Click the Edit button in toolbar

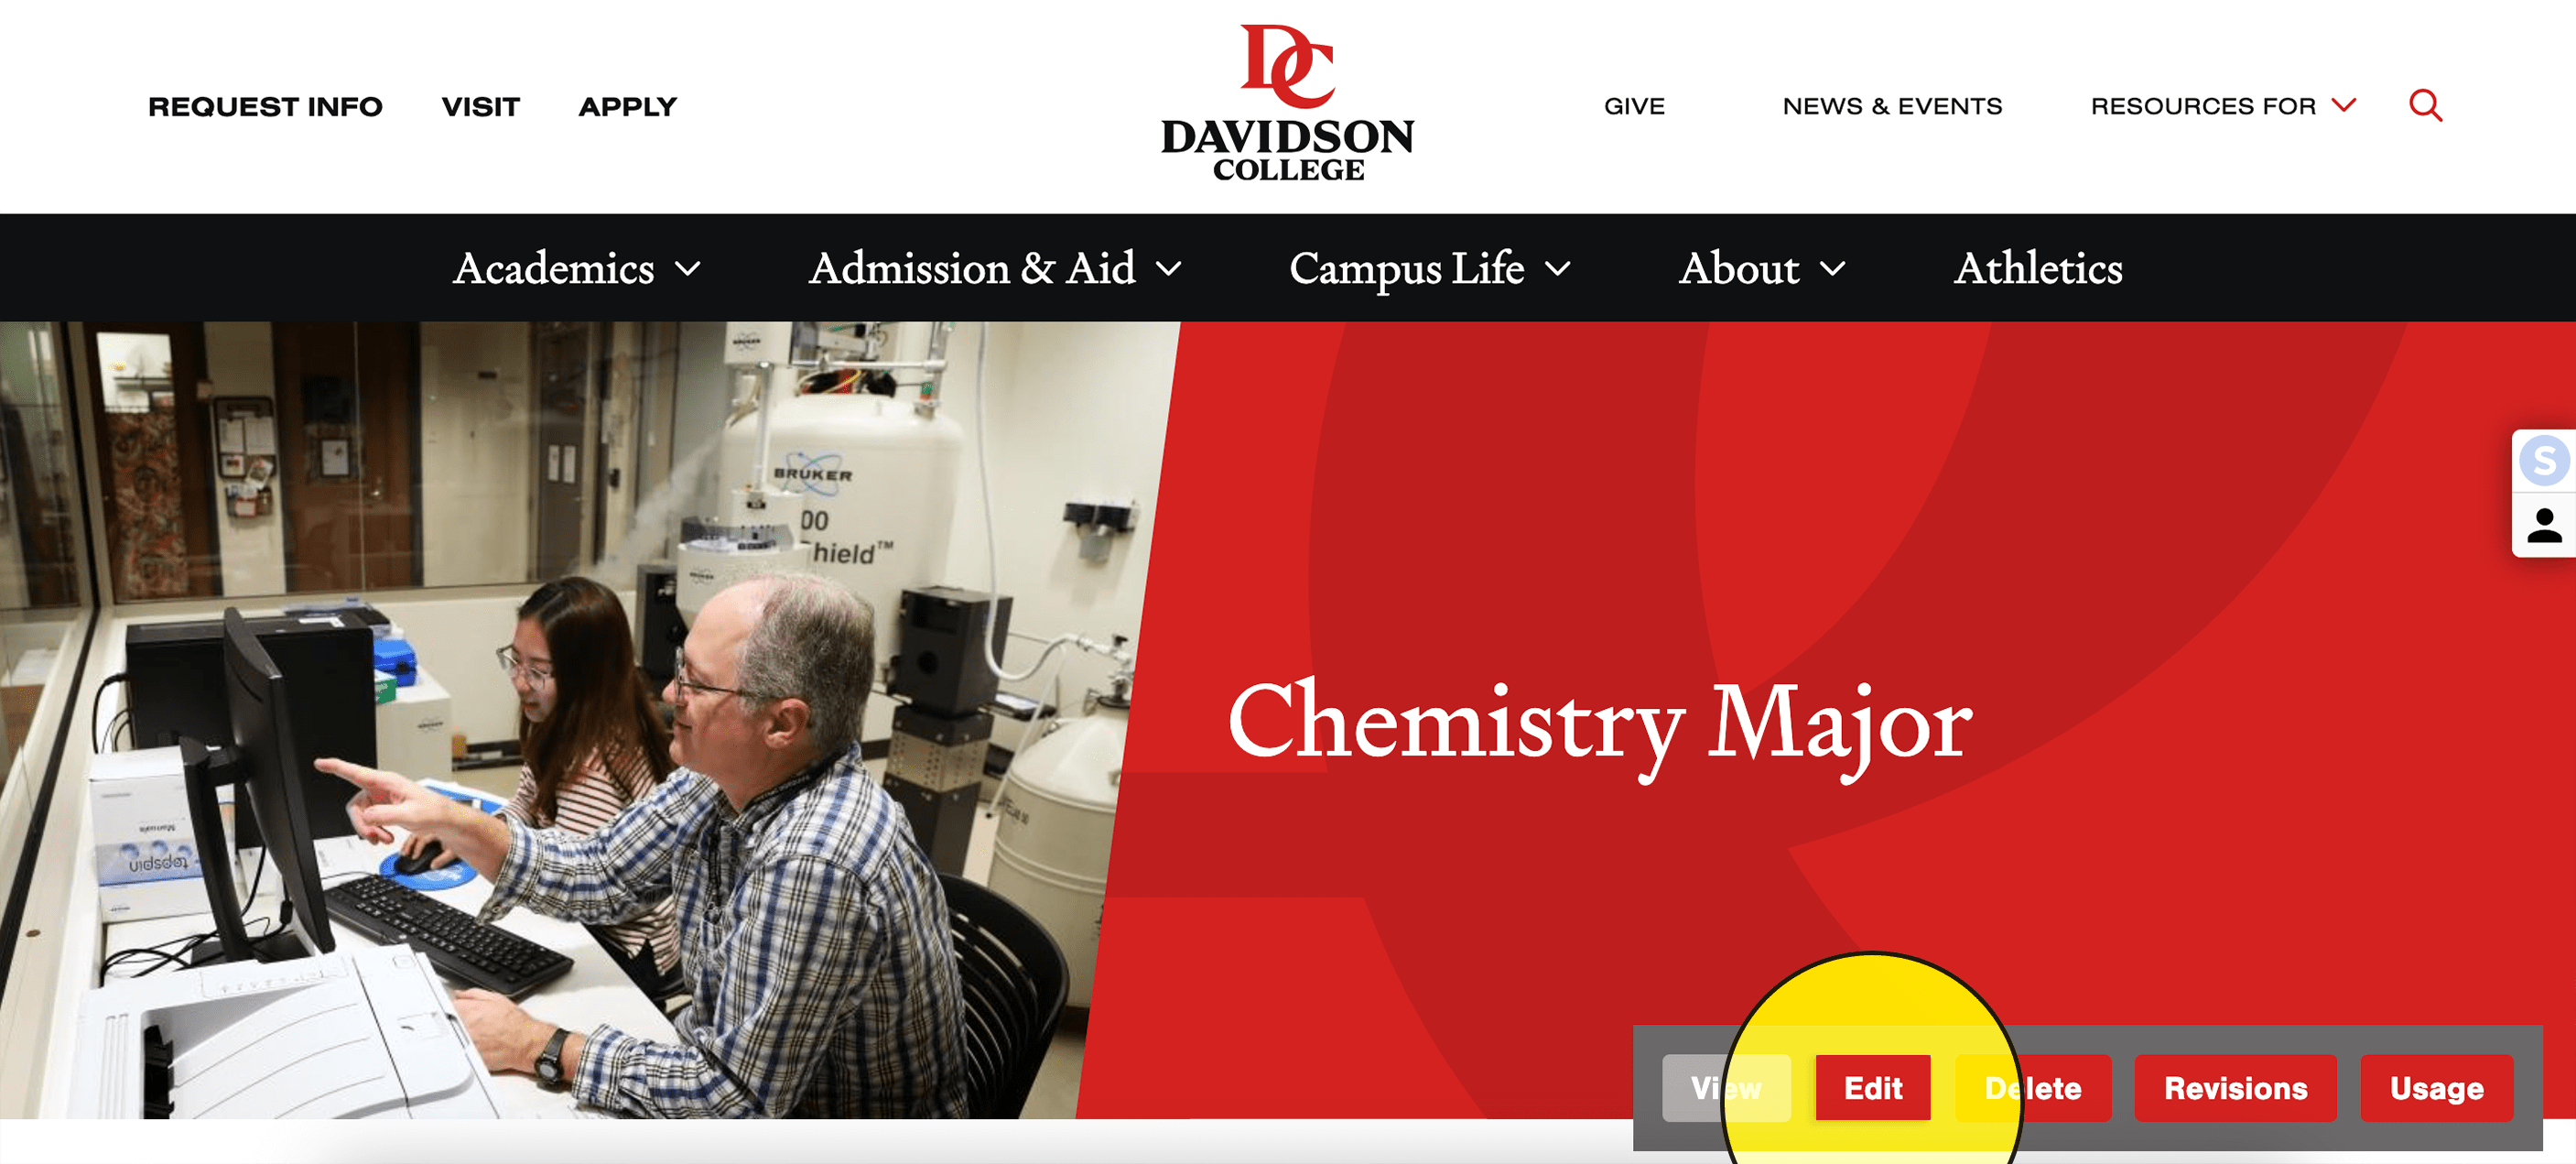[x=1869, y=1087]
